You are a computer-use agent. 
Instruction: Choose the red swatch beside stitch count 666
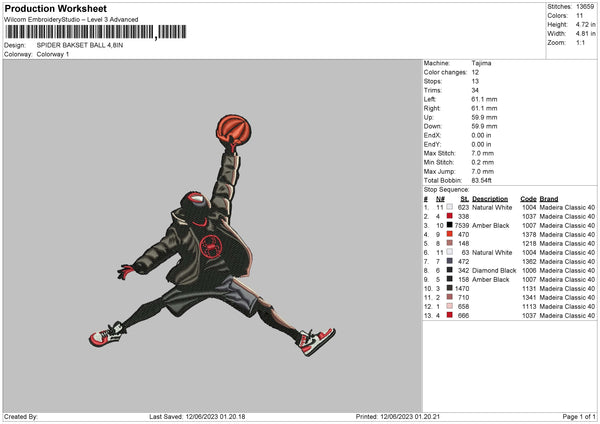tap(449, 315)
